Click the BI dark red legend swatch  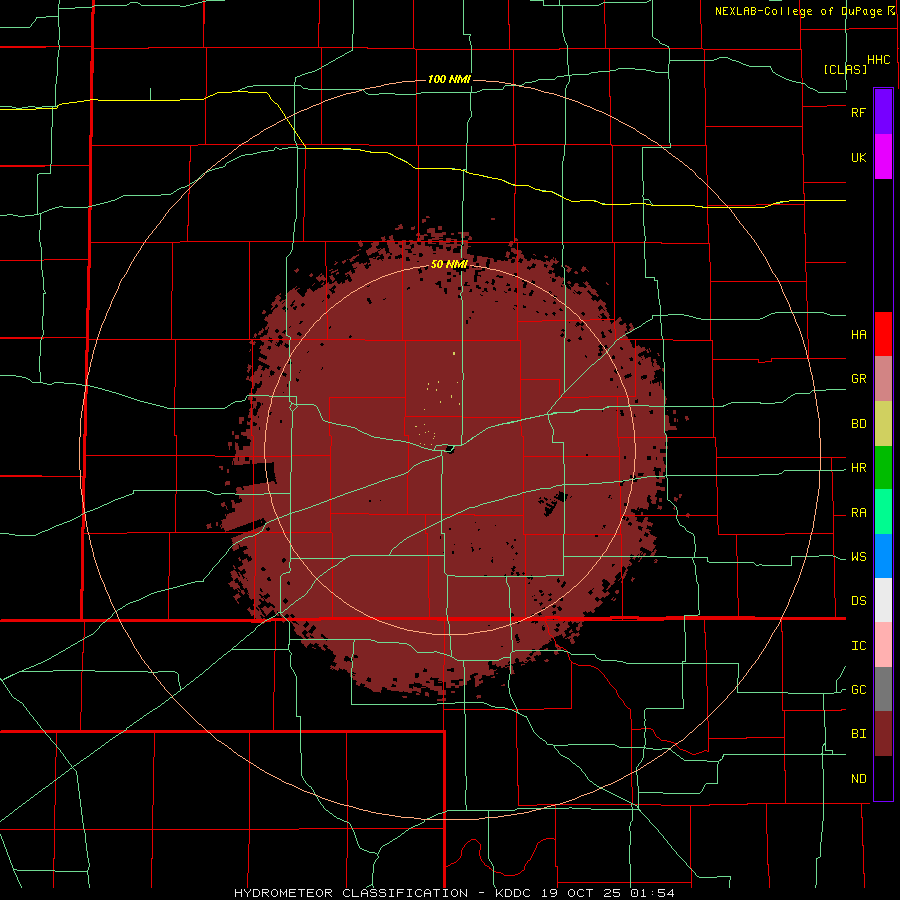[883, 734]
